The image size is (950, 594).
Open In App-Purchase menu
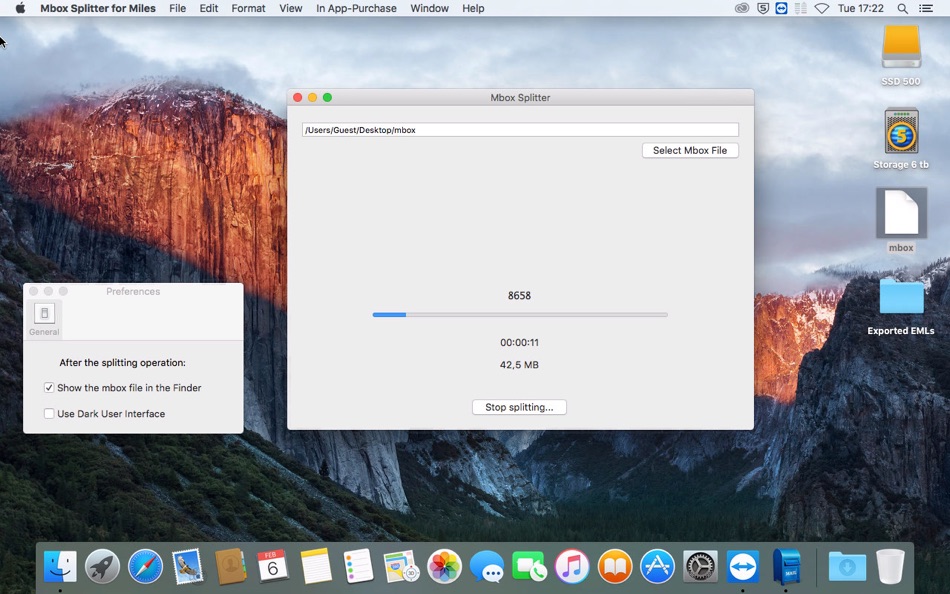[356, 8]
